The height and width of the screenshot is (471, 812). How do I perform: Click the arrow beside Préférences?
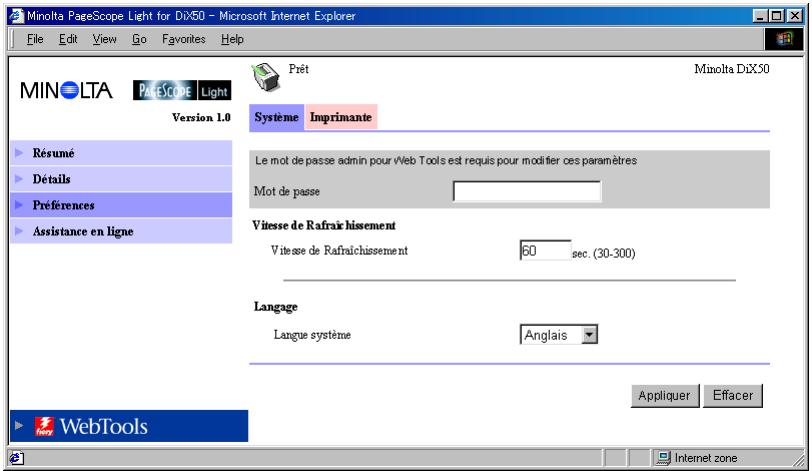[20, 205]
